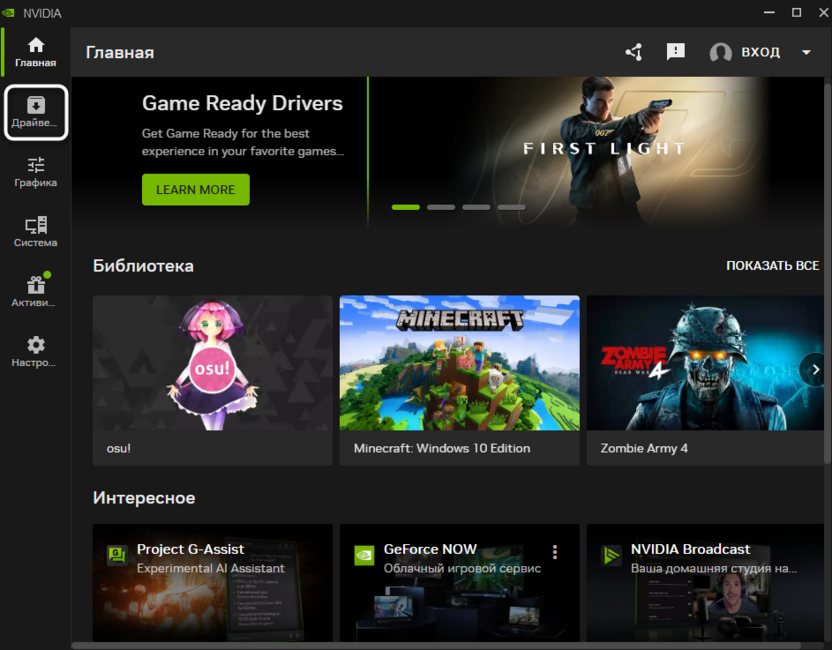832x650 pixels.
Task: Open the Настройки settings gear section
Action: point(36,352)
